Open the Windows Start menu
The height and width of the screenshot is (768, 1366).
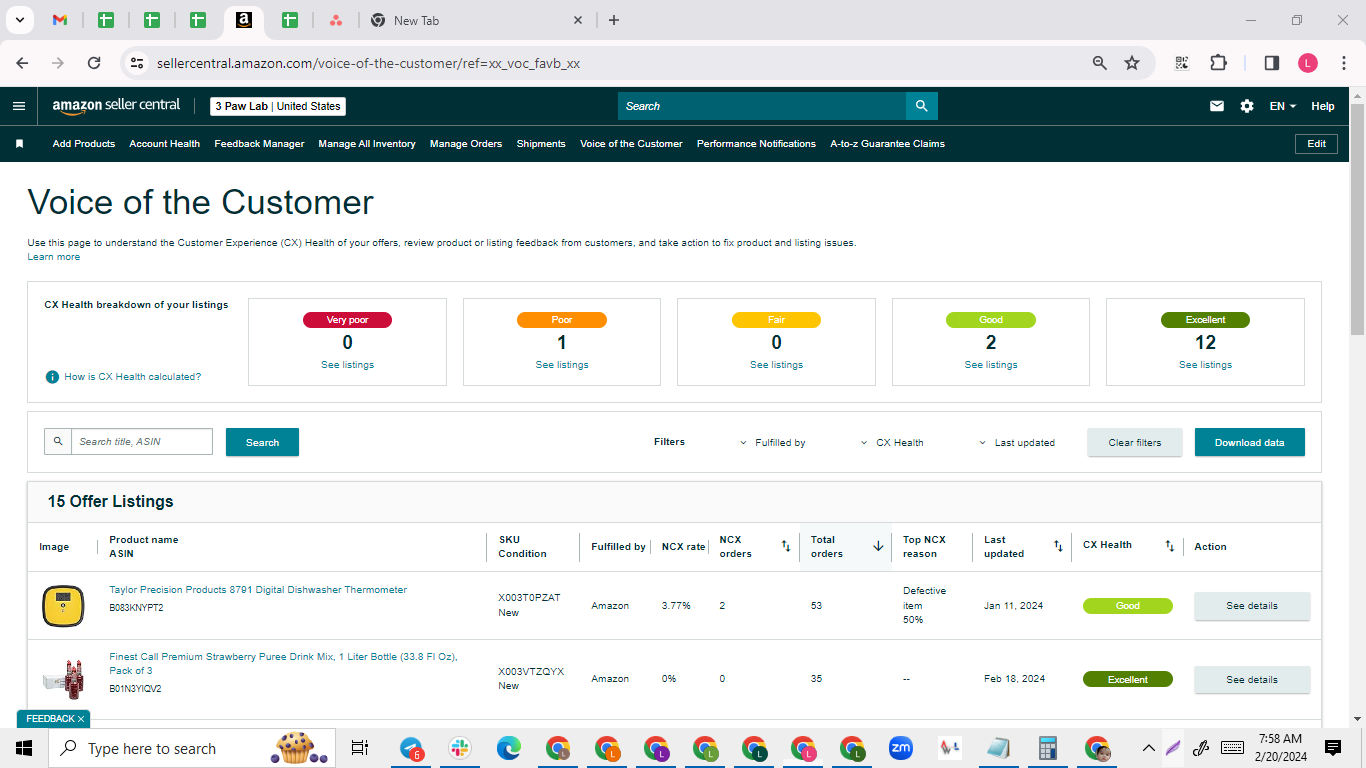tap(24, 748)
